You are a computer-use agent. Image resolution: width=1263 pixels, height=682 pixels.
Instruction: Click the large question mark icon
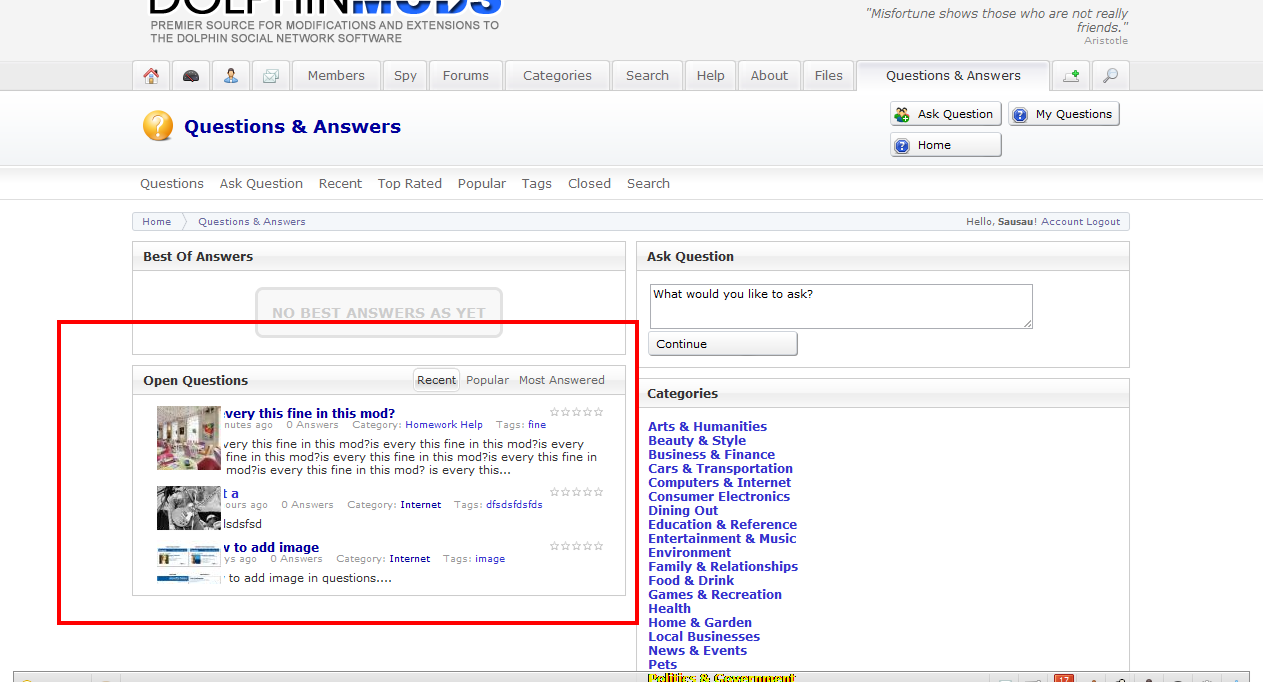coord(158,127)
